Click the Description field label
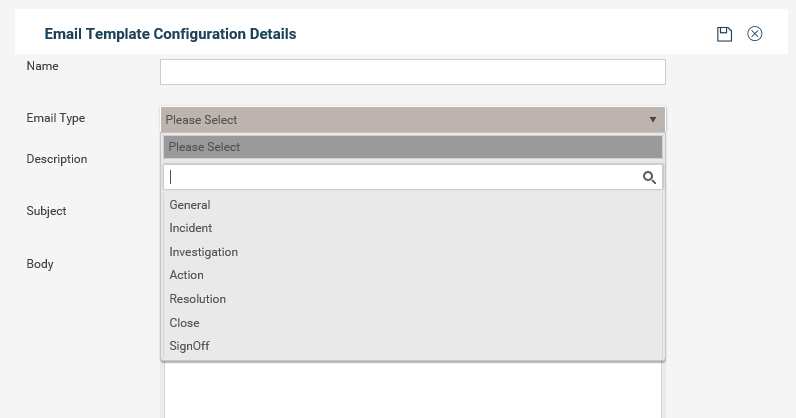This screenshot has width=796, height=418. tap(57, 159)
